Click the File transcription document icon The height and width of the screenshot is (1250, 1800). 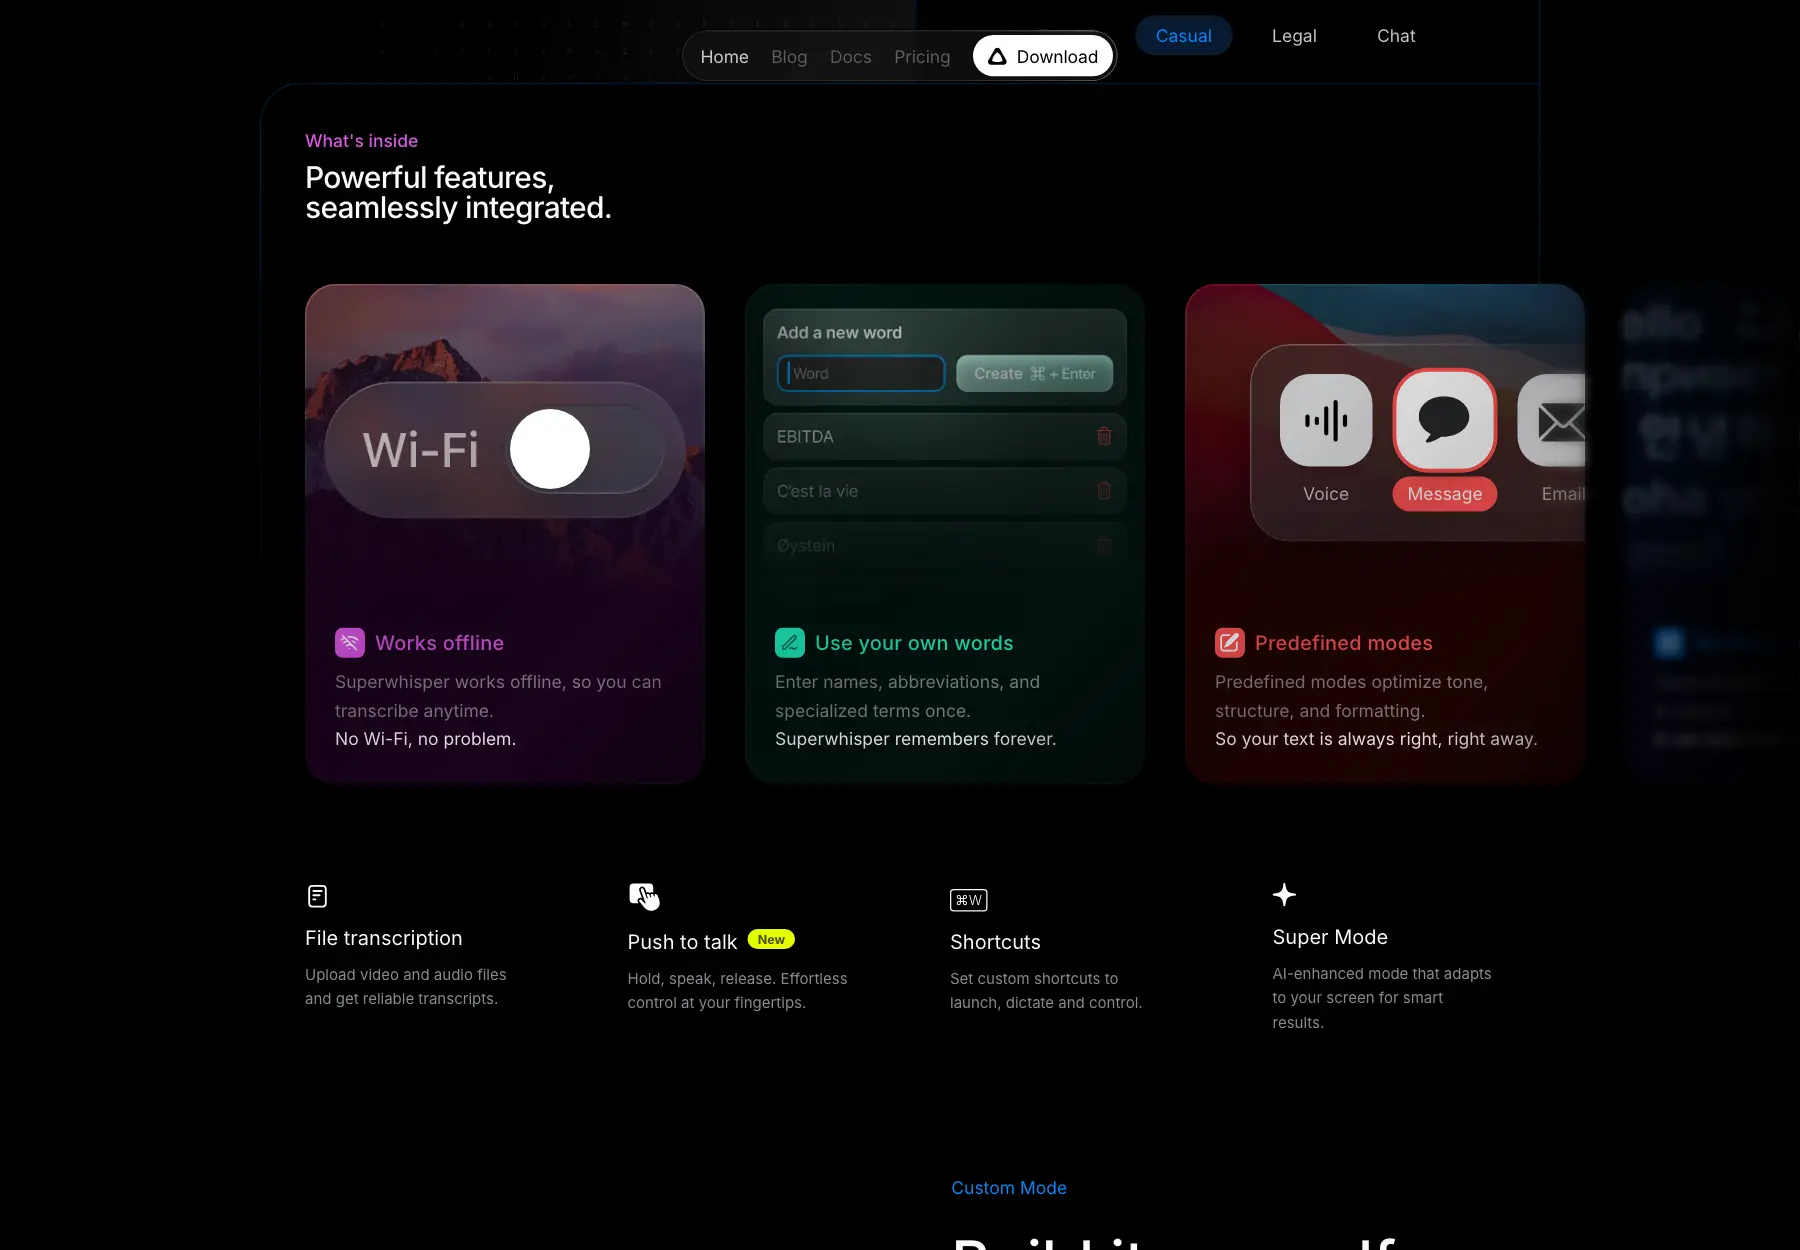point(317,896)
